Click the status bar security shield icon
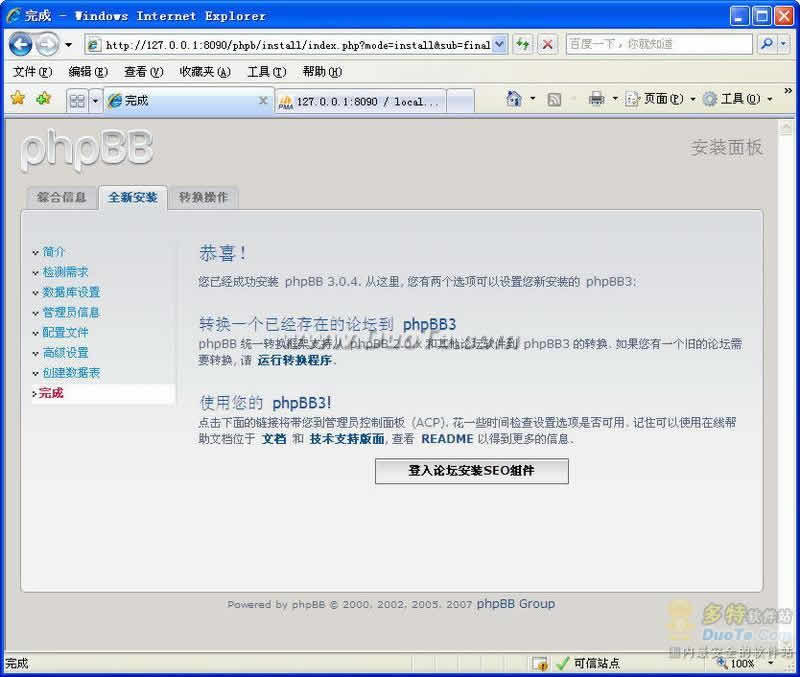 [x=540, y=663]
